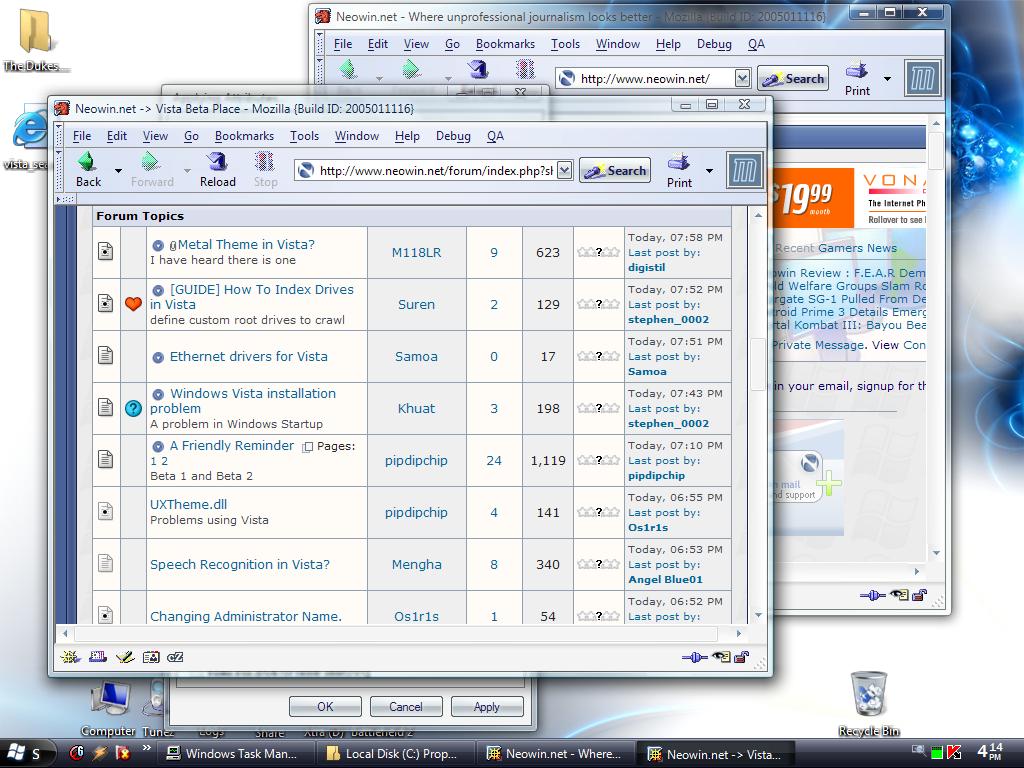Image resolution: width=1024 pixels, height=768 pixels.
Task: Click Back arrow in Vista Beta Place window
Action: (88, 168)
